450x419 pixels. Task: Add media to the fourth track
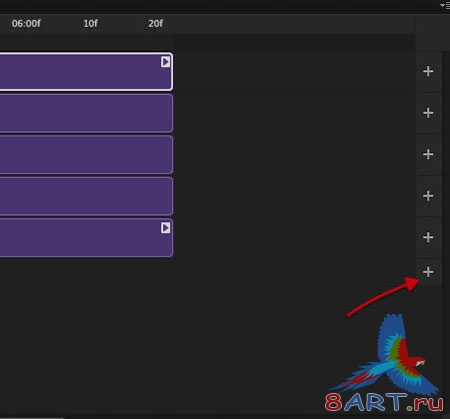428,196
